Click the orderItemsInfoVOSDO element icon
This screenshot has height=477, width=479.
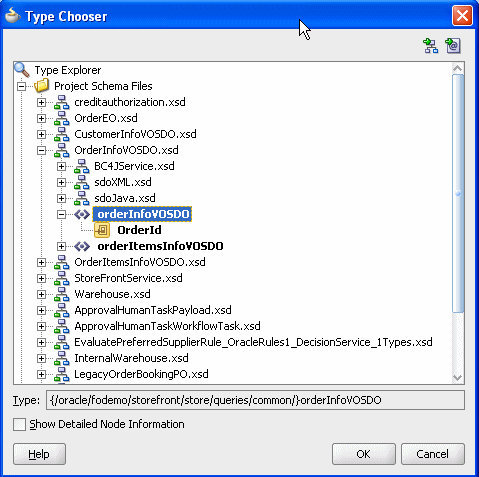[x=82, y=246]
